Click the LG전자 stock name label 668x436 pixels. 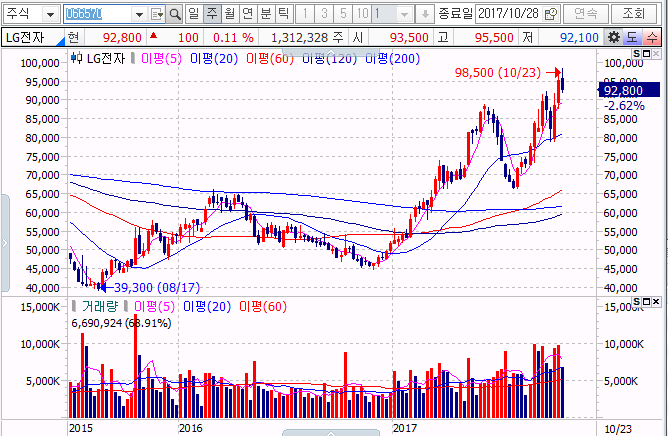click(25, 38)
